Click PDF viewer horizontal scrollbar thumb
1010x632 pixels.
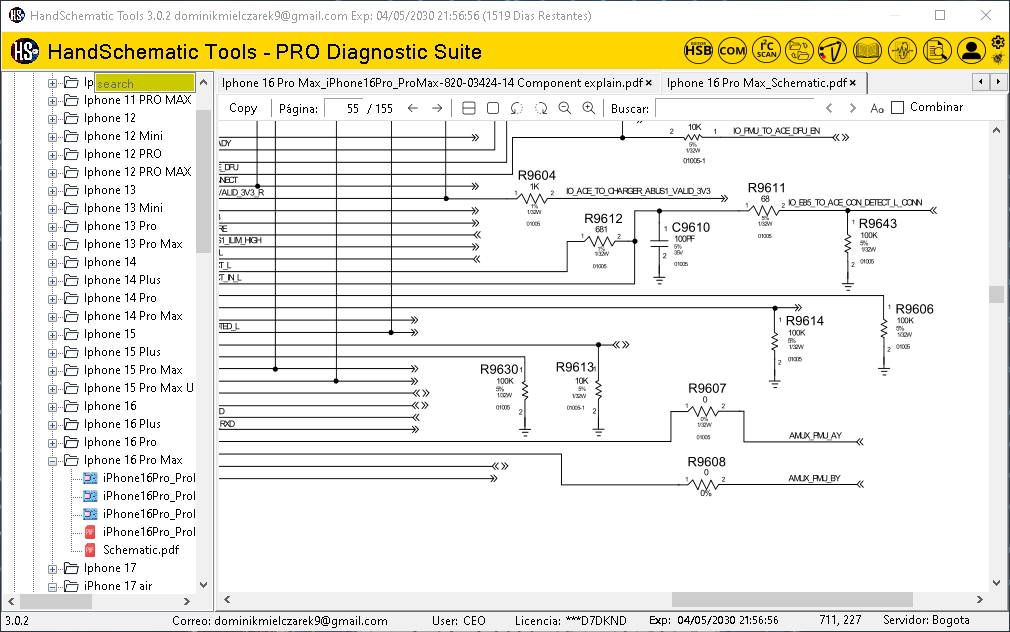click(792, 599)
